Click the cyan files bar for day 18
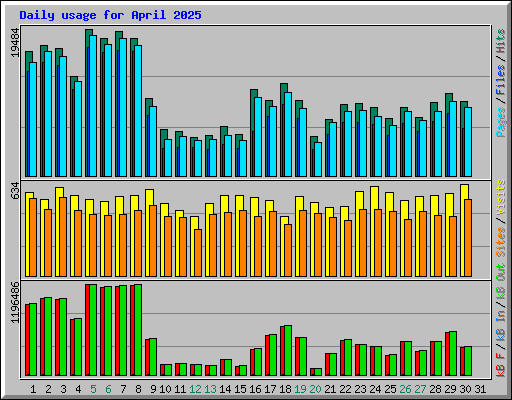 click(x=288, y=134)
